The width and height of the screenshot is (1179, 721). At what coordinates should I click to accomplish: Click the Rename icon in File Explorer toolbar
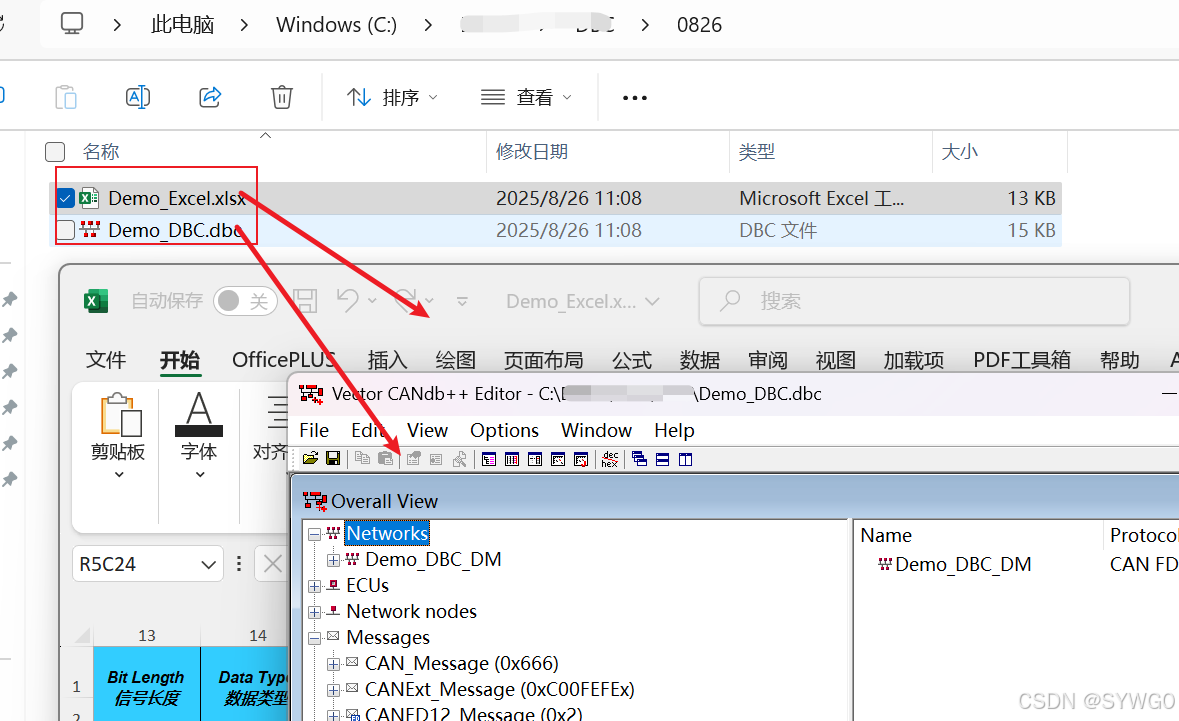click(138, 97)
